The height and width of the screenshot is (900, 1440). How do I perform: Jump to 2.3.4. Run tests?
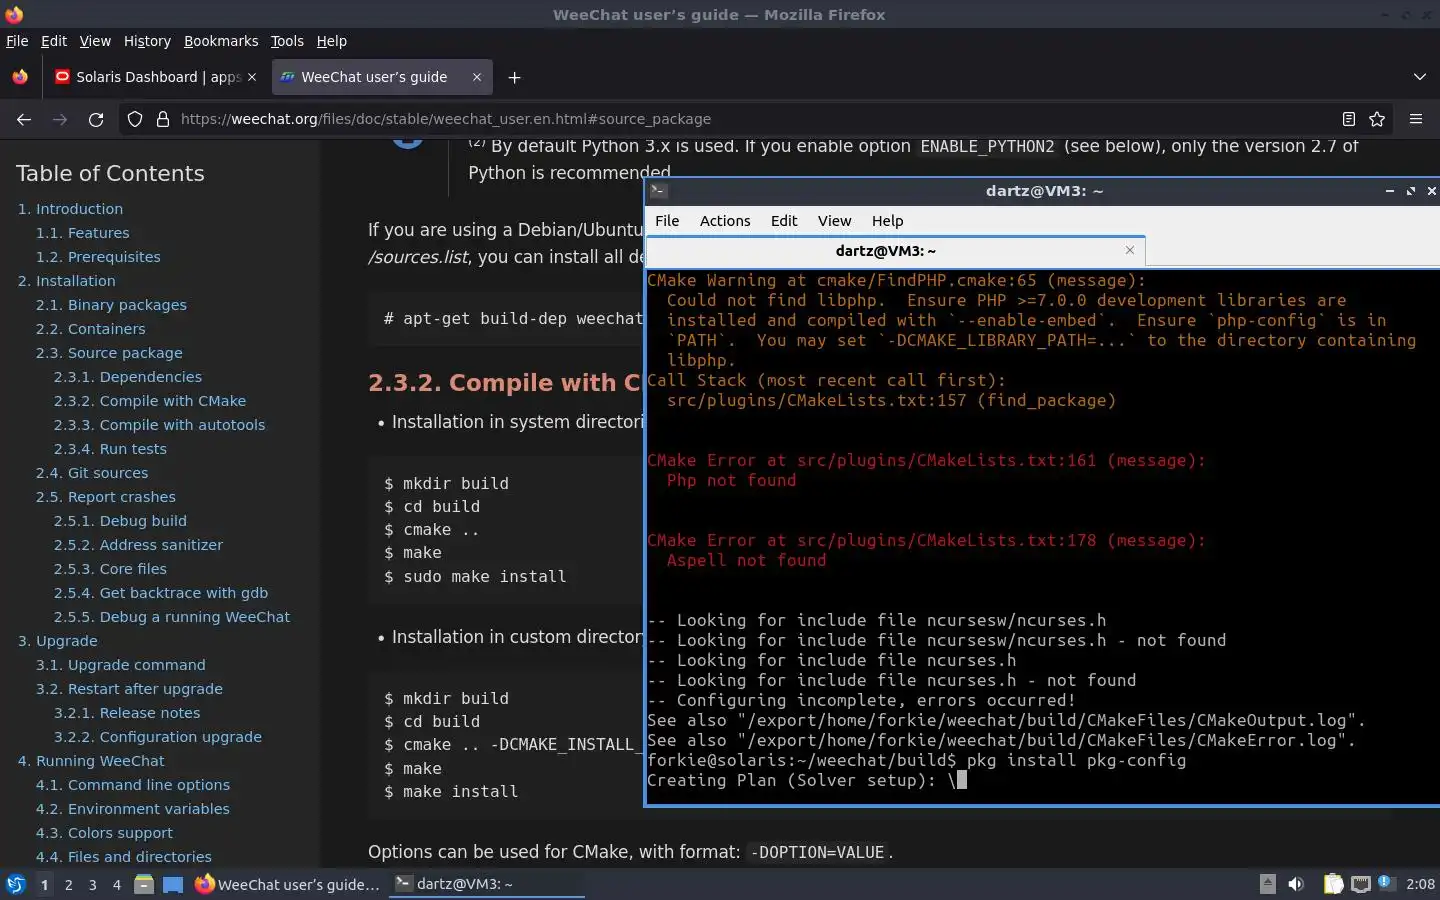(110, 449)
